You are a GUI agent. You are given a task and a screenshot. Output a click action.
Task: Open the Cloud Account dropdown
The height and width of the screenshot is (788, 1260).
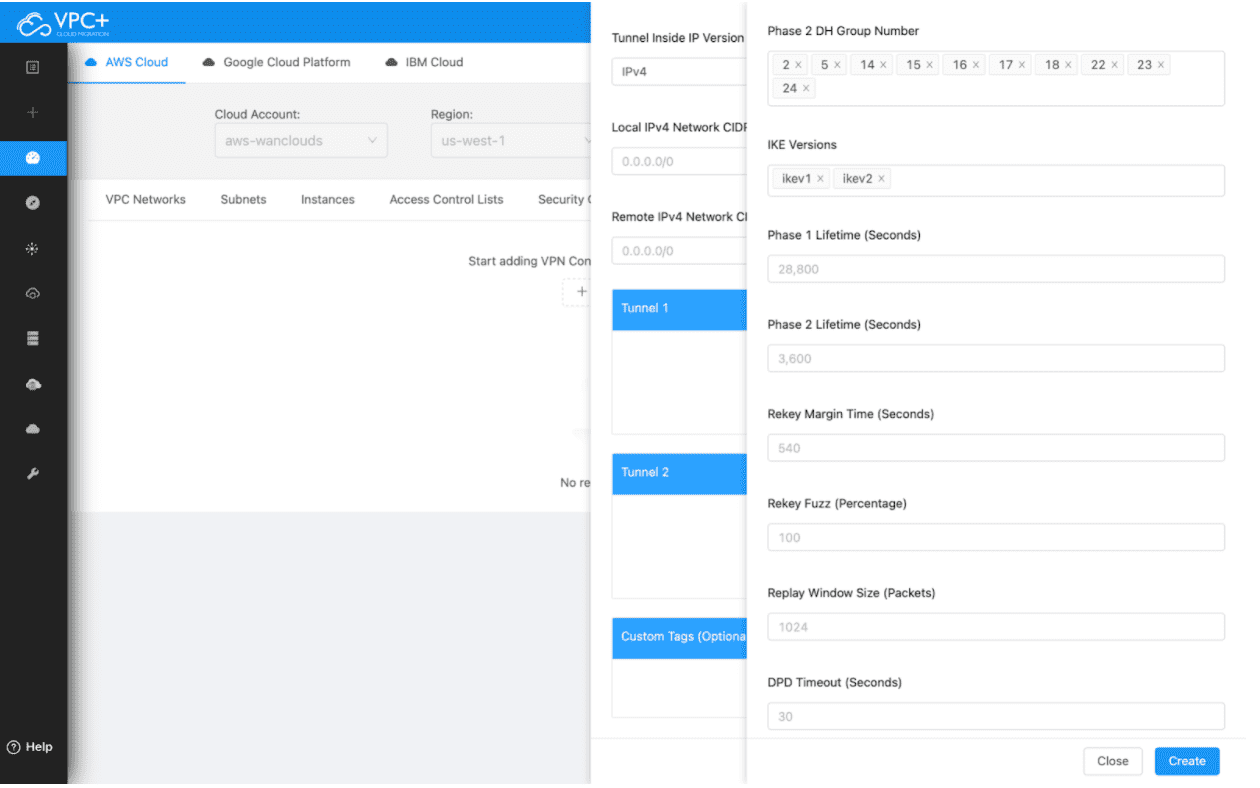(x=301, y=141)
